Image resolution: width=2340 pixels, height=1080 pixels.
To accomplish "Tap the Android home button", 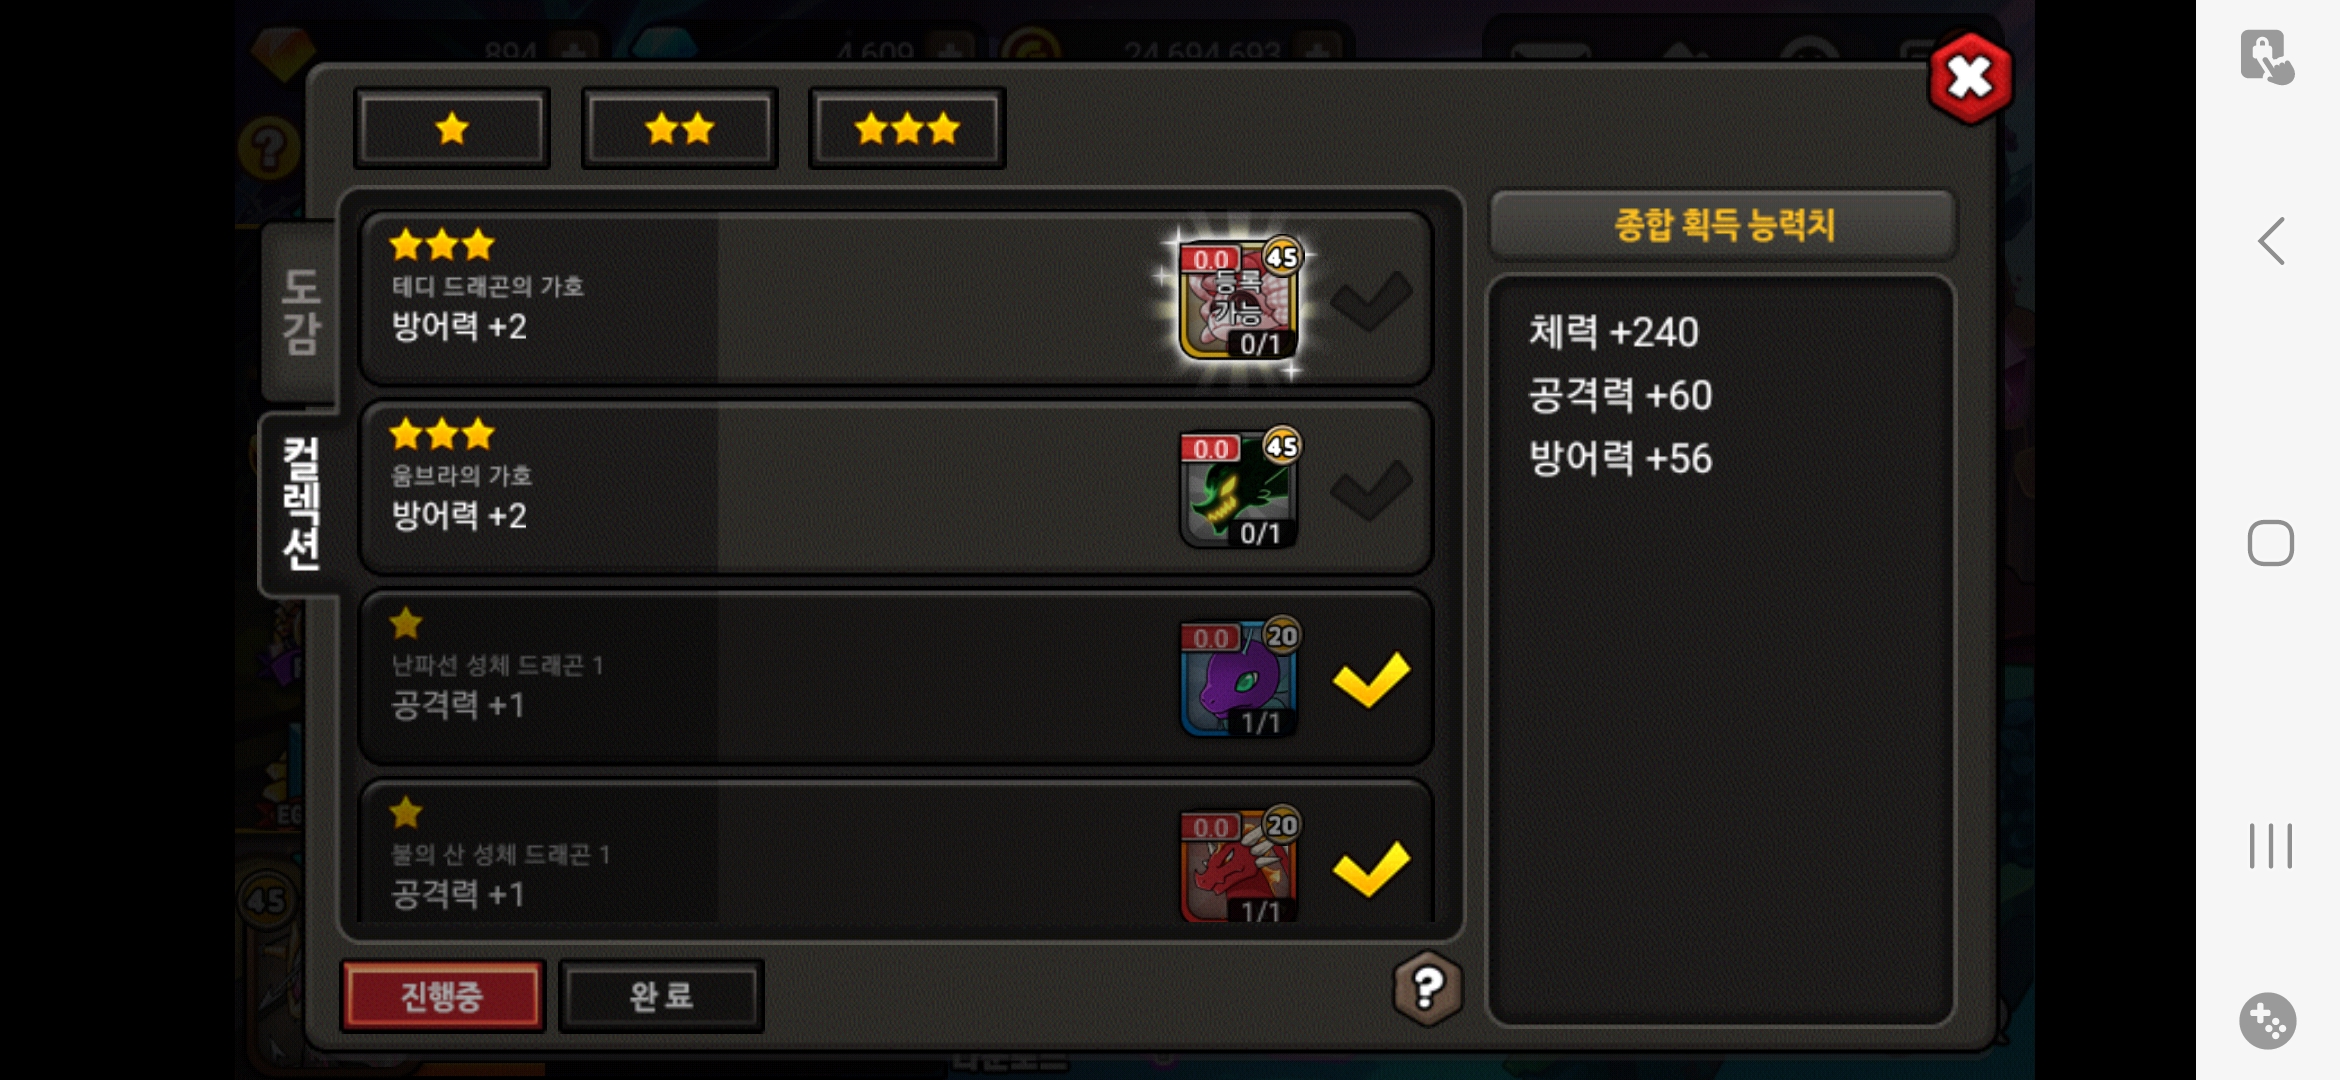I will click(x=2270, y=543).
